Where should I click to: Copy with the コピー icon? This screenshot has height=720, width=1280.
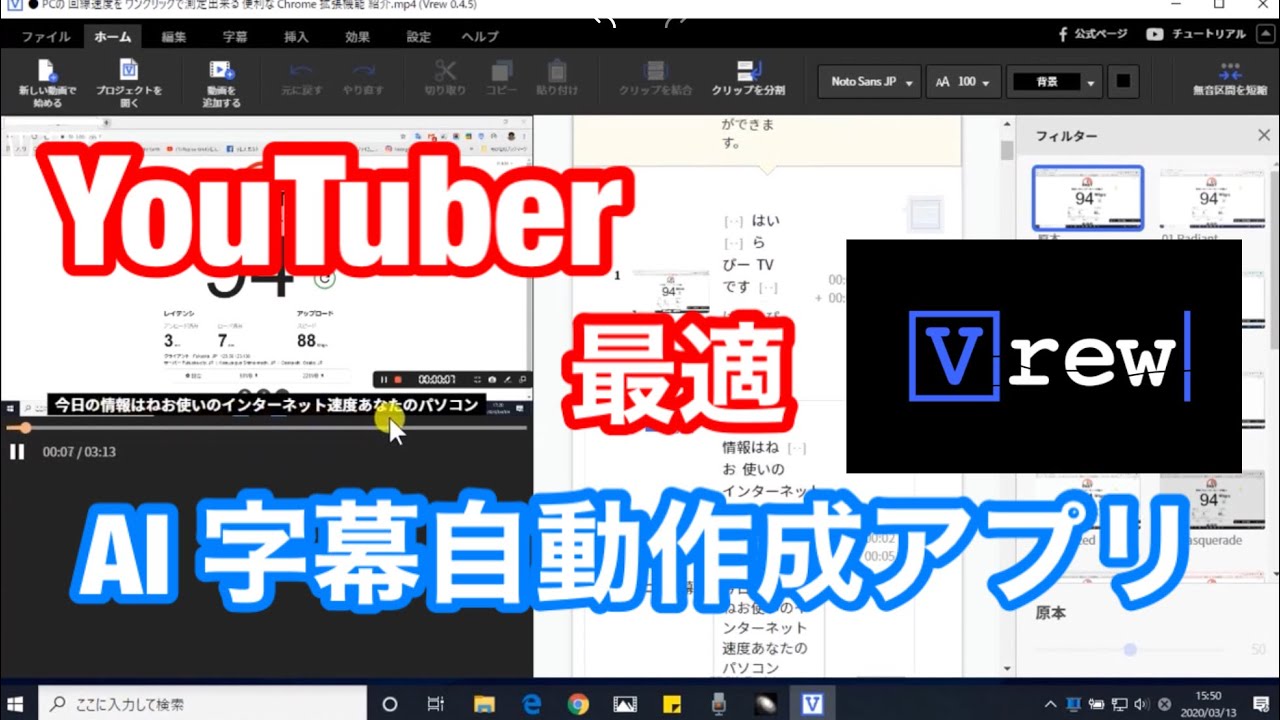coord(501,78)
